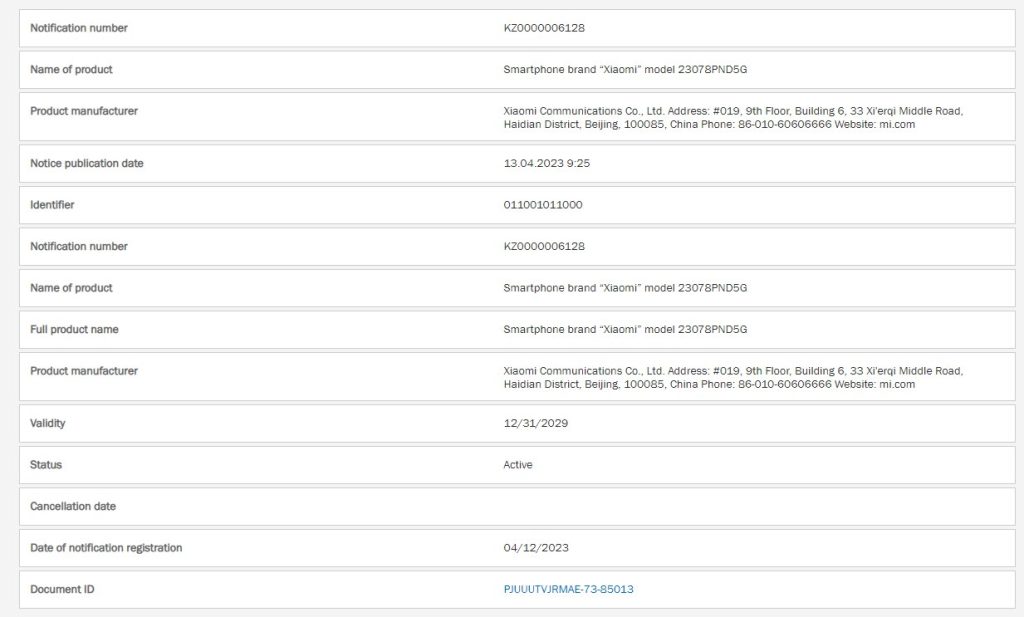Click the Status row label
Screen dimensions: 1024x617
(46, 464)
